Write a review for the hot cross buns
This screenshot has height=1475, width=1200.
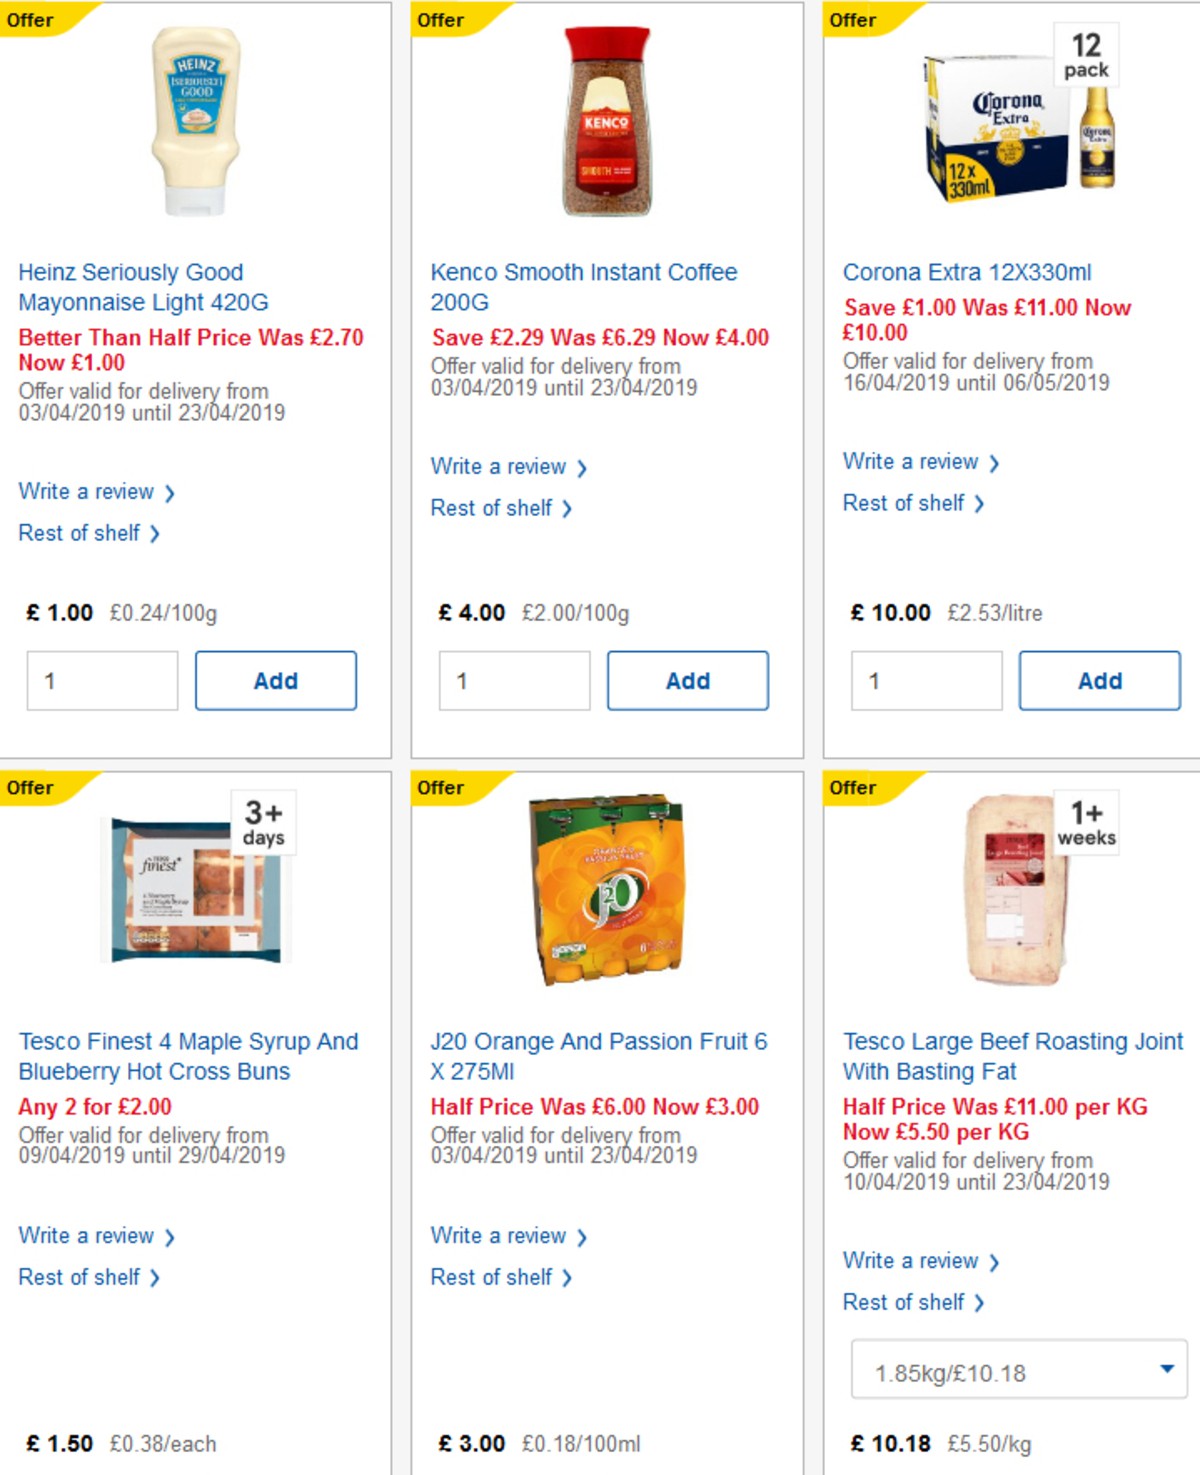coord(88,1236)
